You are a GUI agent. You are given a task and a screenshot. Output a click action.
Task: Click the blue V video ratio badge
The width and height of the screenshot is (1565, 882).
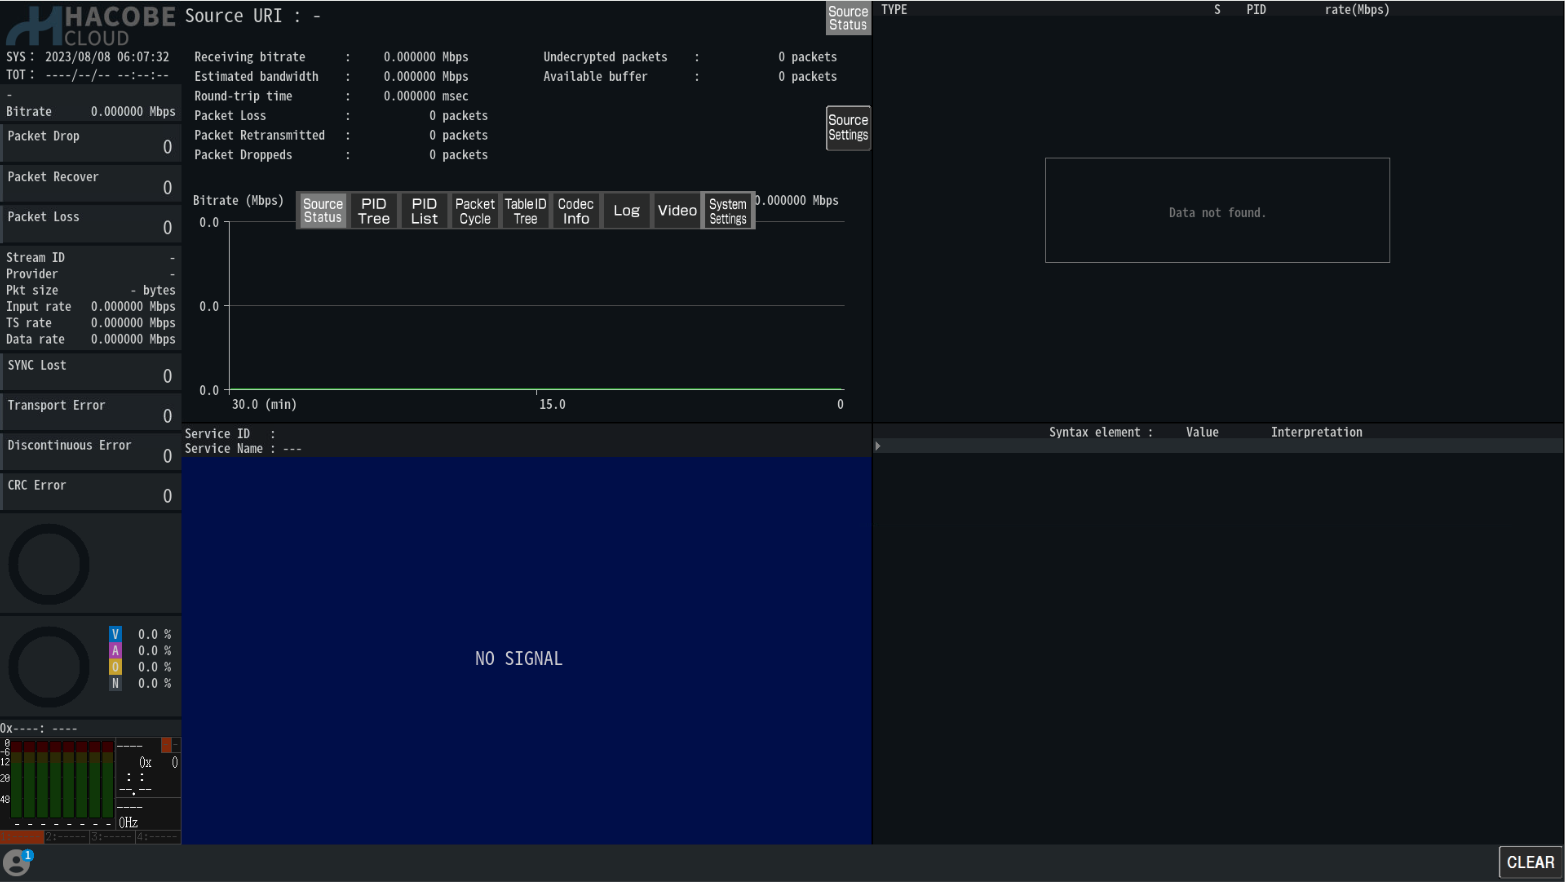point(115,634)
